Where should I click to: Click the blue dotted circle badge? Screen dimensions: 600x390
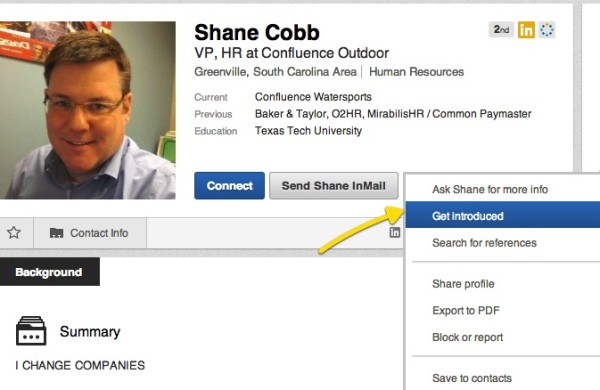click(547, 30)
